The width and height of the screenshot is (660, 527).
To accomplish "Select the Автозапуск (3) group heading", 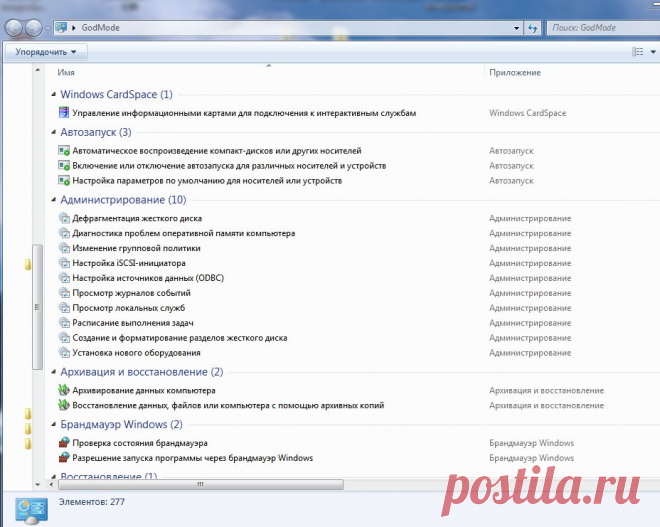I will (96, 132).
